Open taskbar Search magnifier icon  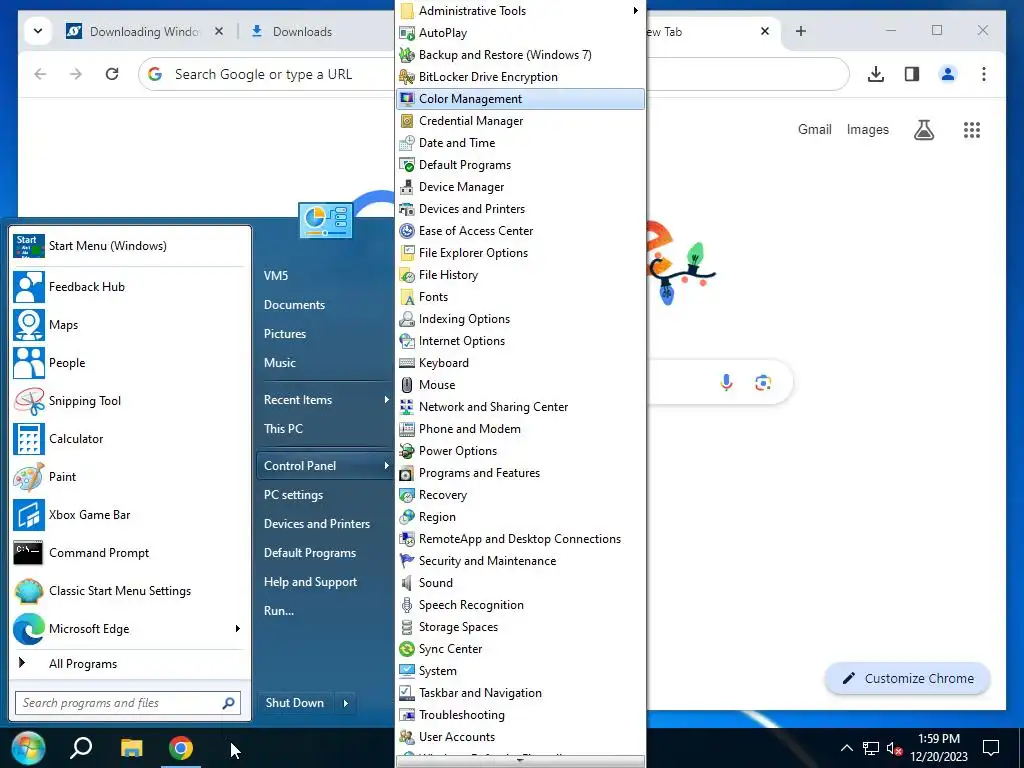coord(81,748)
